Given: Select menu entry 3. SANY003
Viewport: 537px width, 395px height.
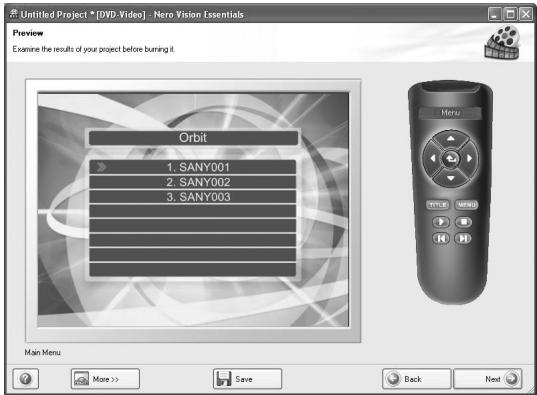Looking at the screenshot, I should [x=192, y=197].
